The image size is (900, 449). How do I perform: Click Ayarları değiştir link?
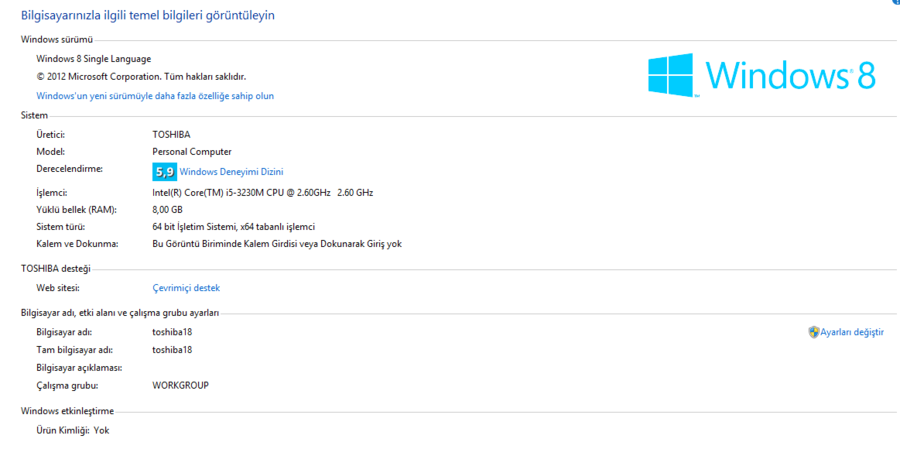(x=852, y=332)
